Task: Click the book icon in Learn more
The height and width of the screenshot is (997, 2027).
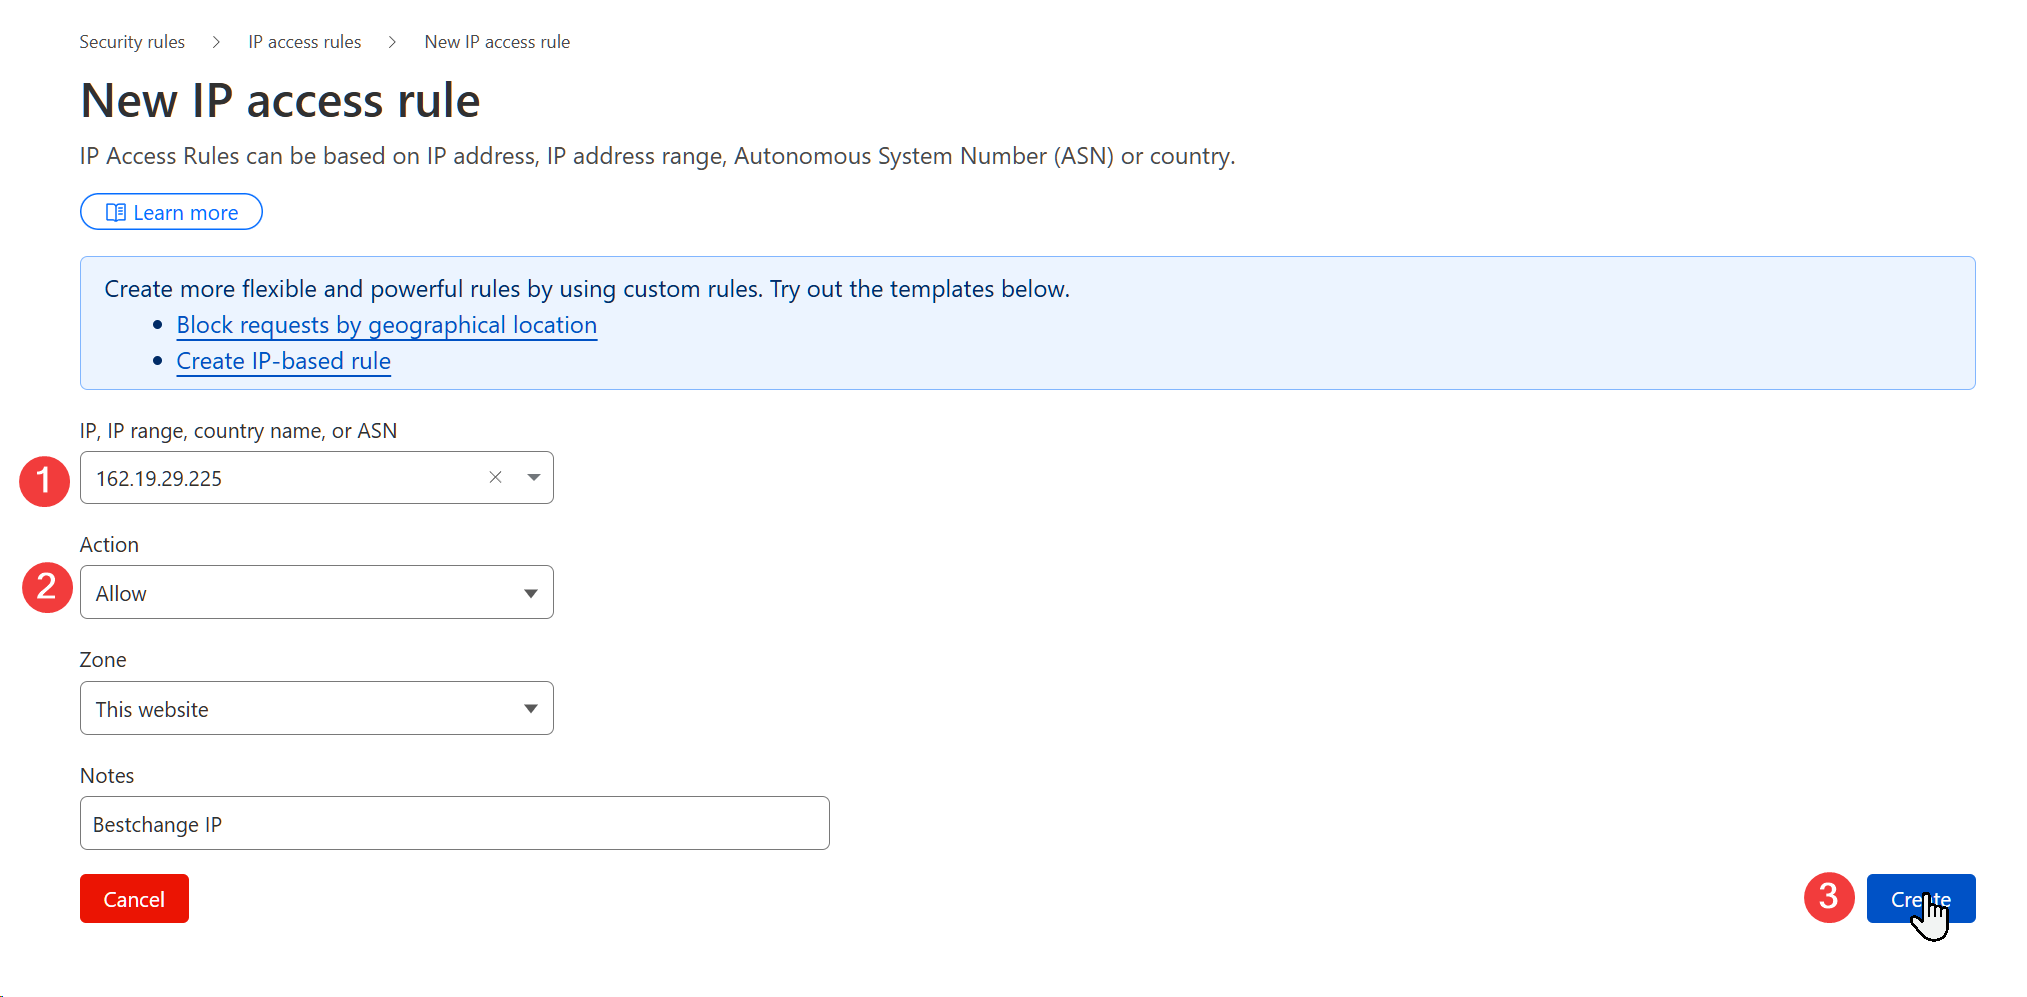Action: [x=116, y=213]
